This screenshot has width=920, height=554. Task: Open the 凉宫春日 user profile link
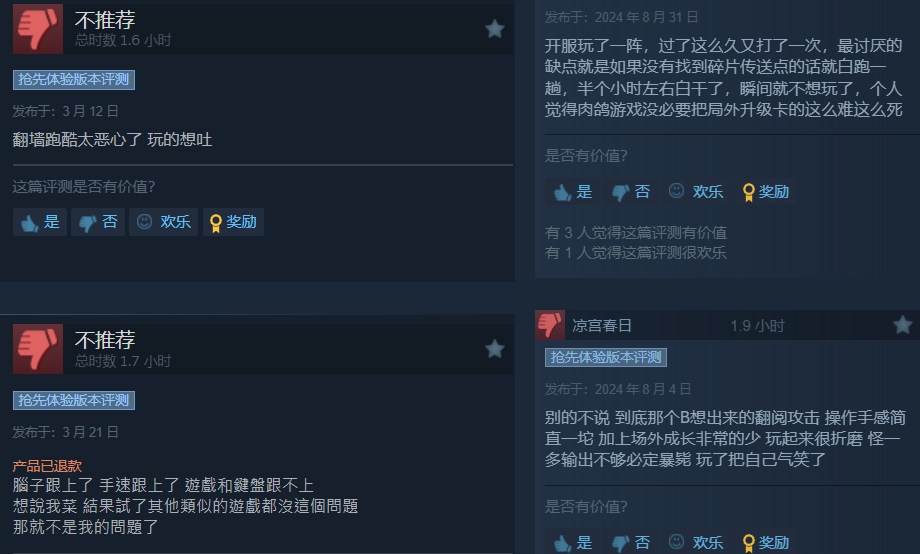(x=602, y=326)
